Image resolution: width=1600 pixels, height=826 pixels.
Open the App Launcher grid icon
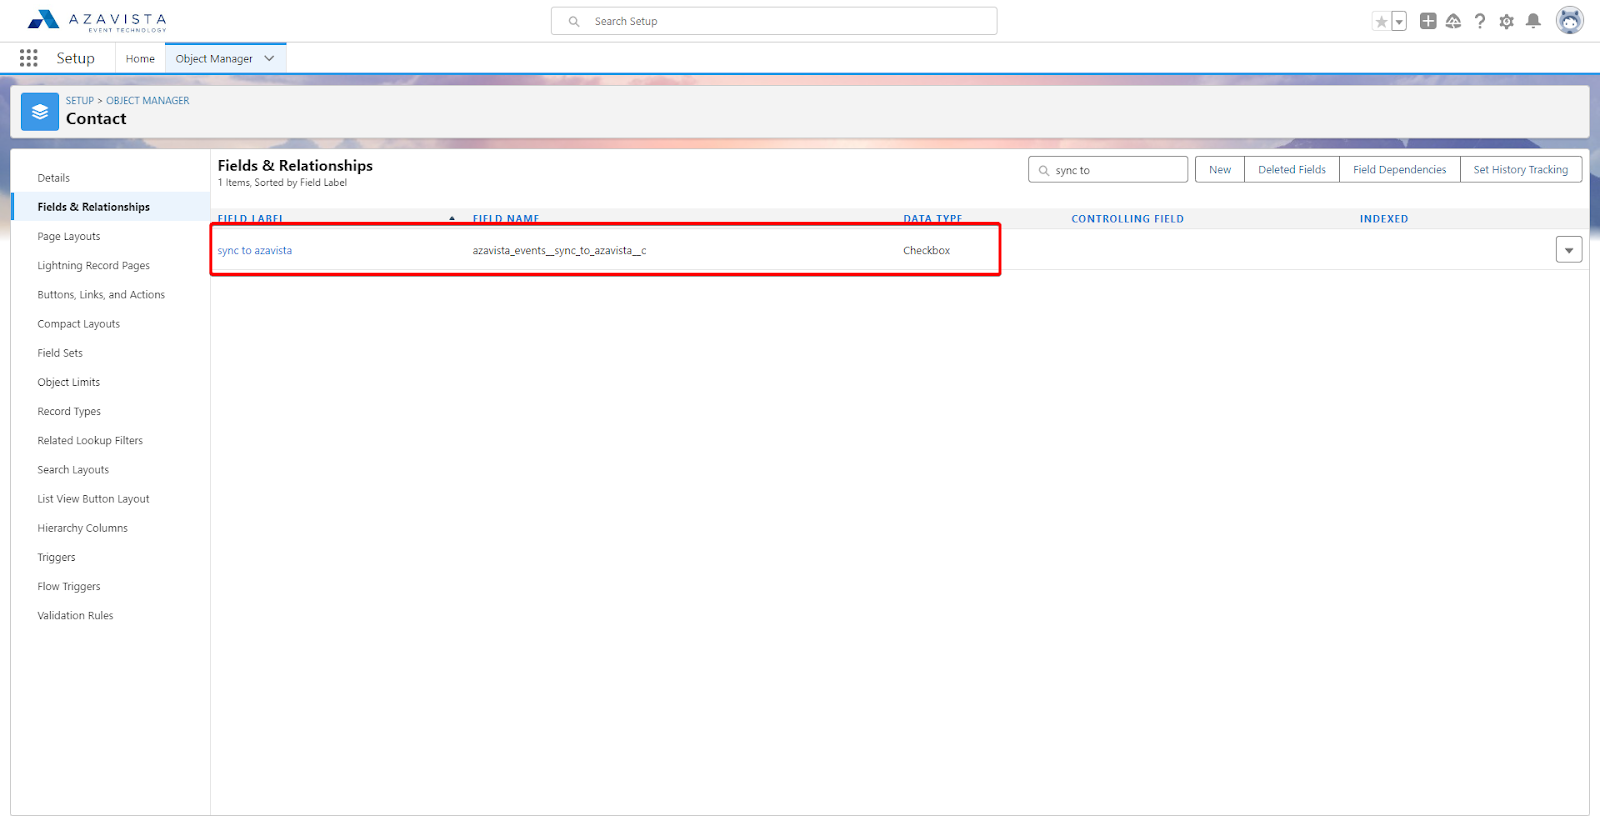29,58
